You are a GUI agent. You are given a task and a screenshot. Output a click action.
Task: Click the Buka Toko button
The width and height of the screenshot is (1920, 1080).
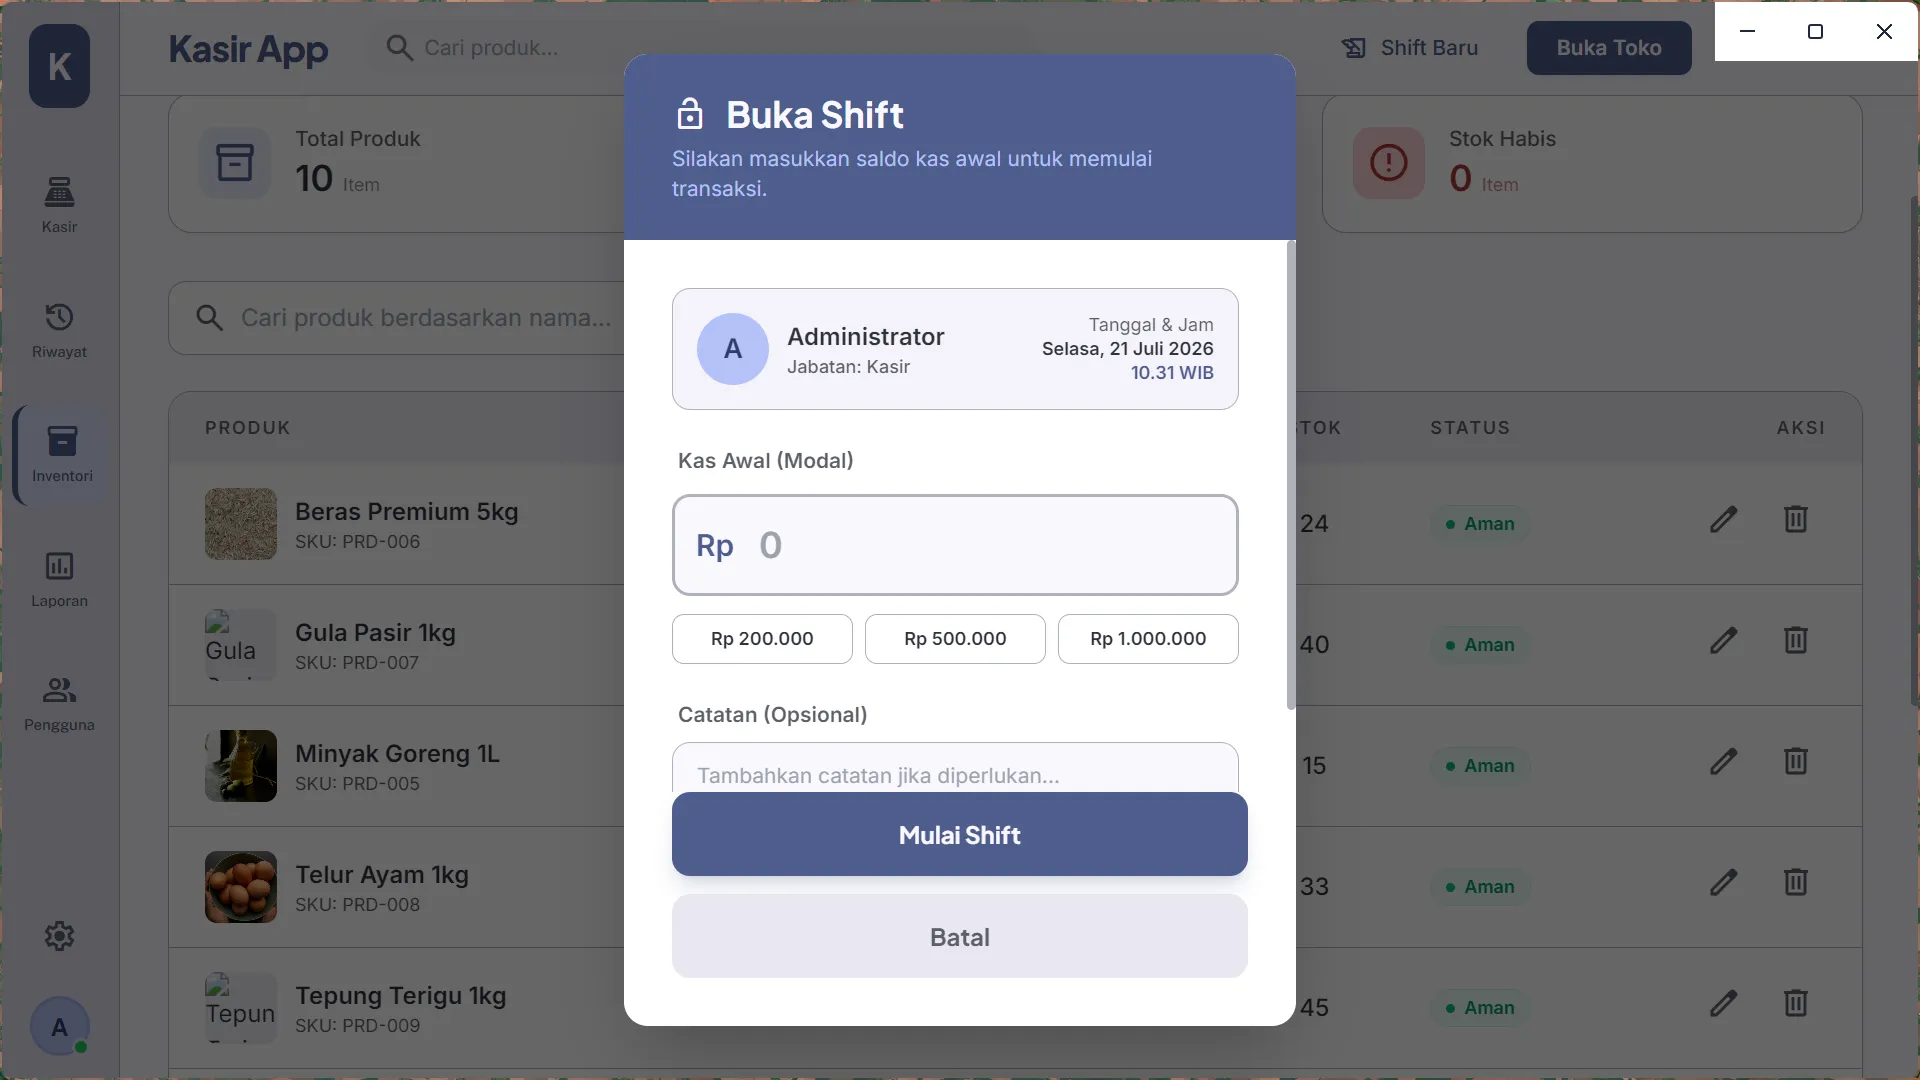point(1609,48)
